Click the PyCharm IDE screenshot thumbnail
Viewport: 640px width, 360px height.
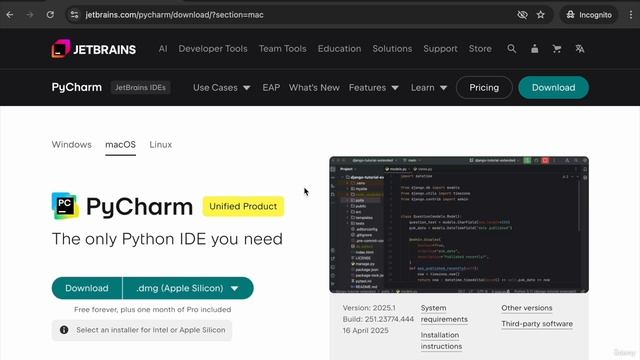[459, 224]
